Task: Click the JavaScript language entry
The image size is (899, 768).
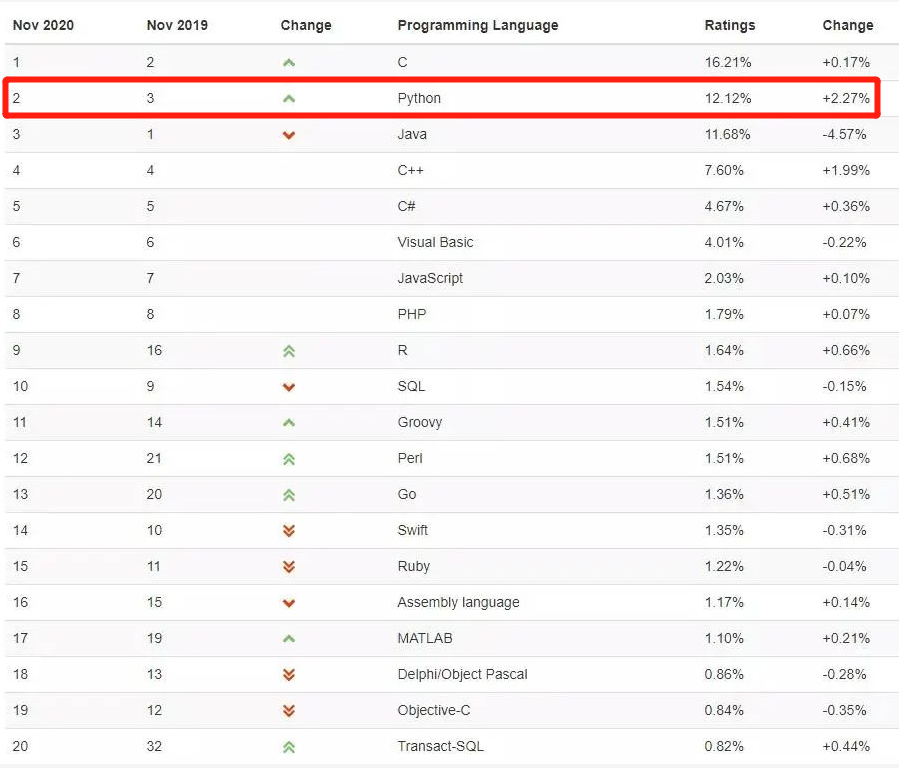Action: pos(430,279)
